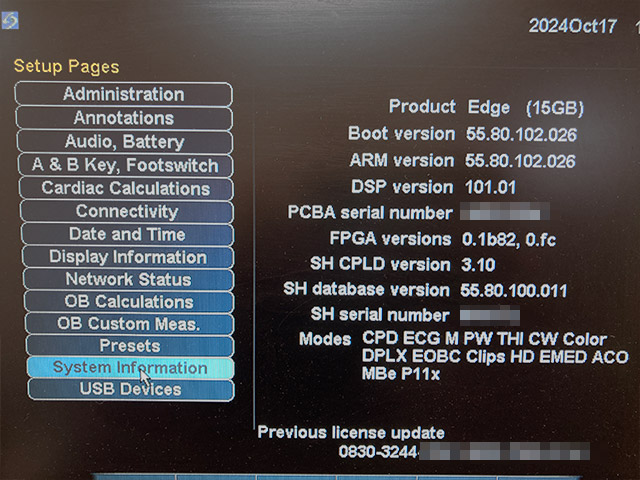Click the Product value Edge (15GB)
Screen dimensions: 640x480
(x=526, y=108)
